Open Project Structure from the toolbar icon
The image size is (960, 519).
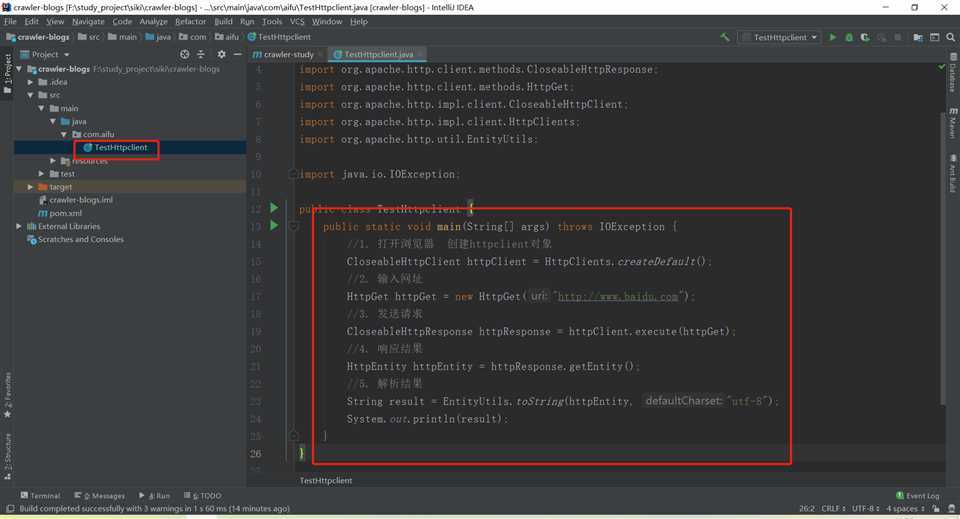click(918, 37)
